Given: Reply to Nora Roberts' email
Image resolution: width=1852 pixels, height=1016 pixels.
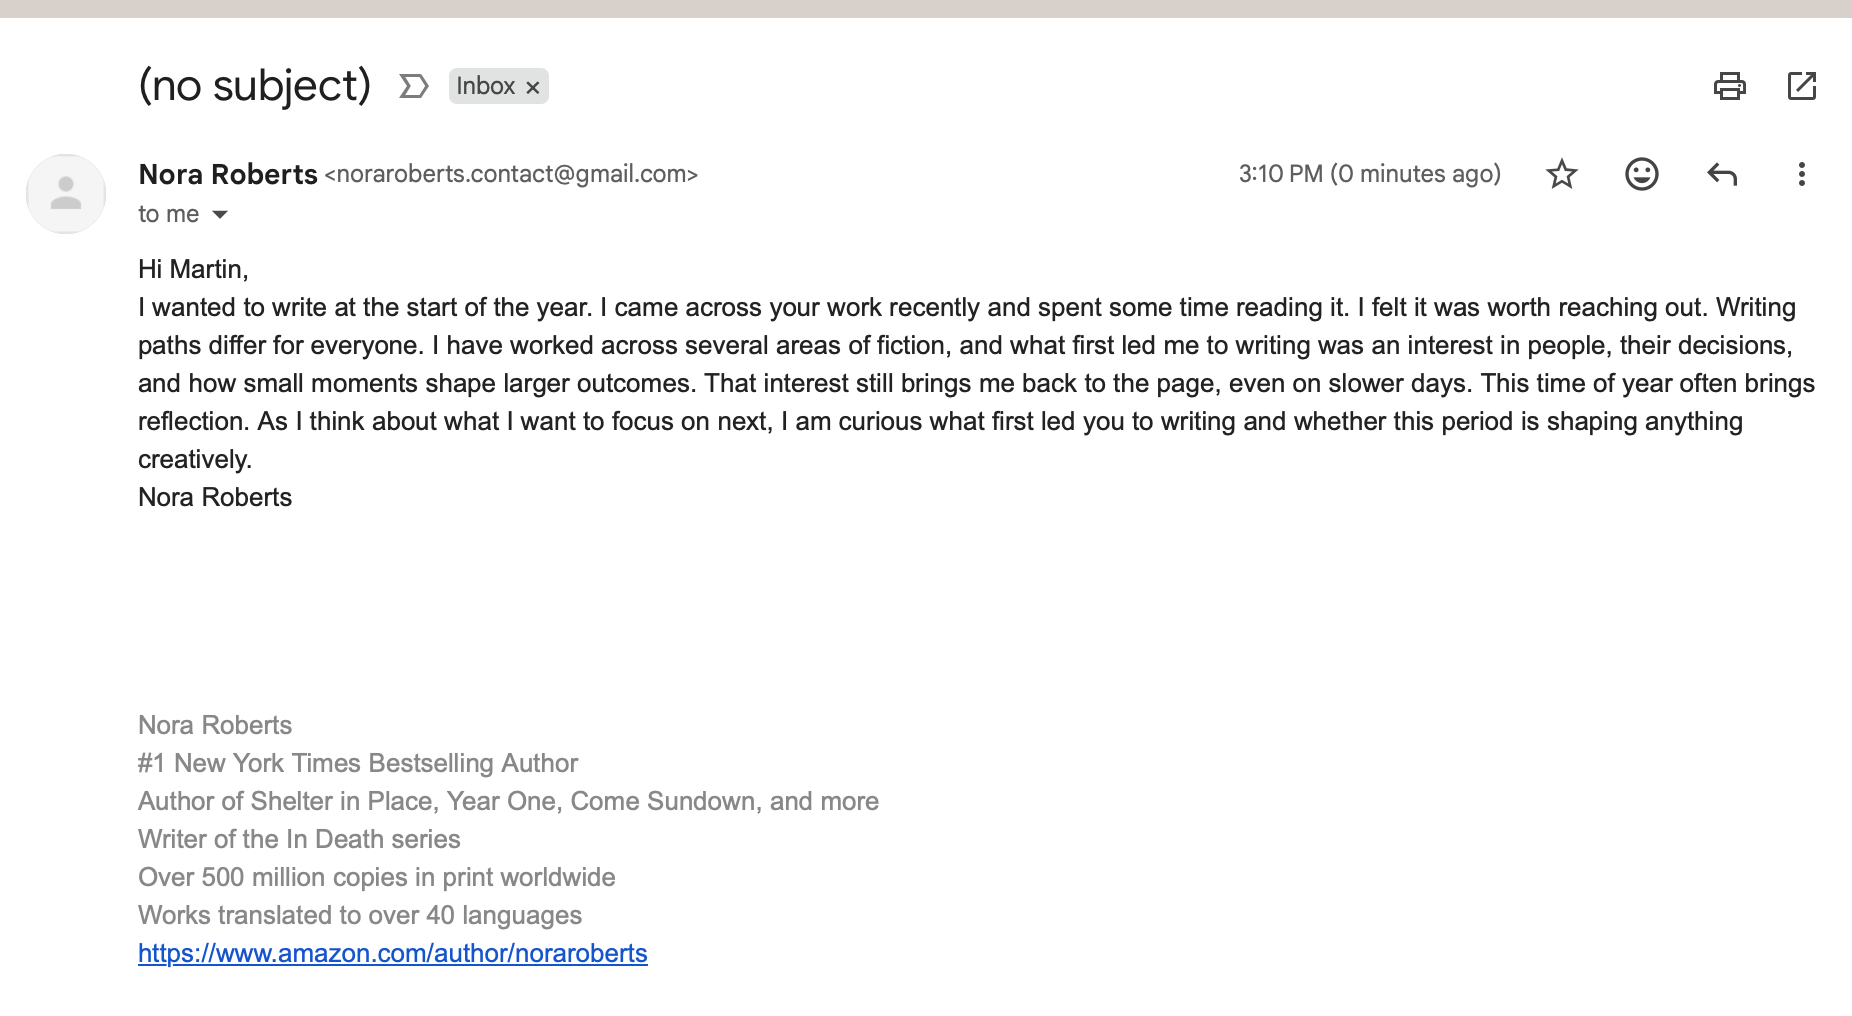Looking at the screenshot, I should 1721,175.
